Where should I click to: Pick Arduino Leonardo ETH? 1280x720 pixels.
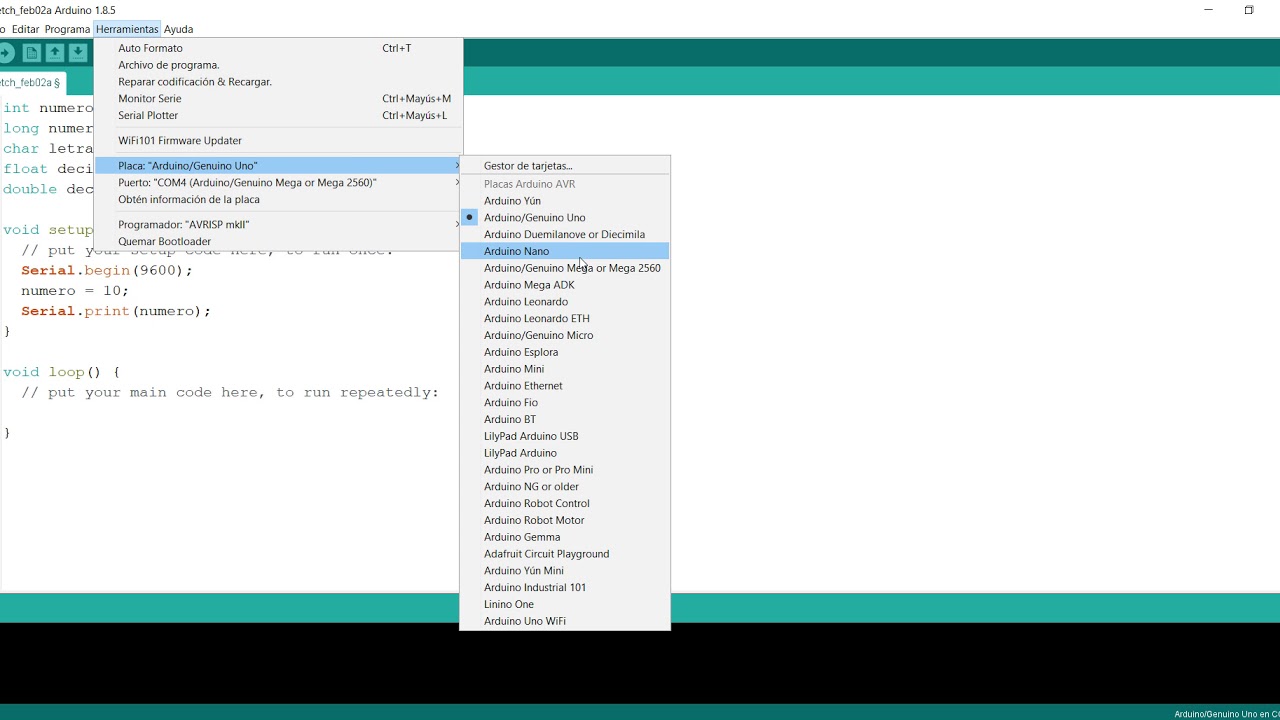[x=565, y=319]
